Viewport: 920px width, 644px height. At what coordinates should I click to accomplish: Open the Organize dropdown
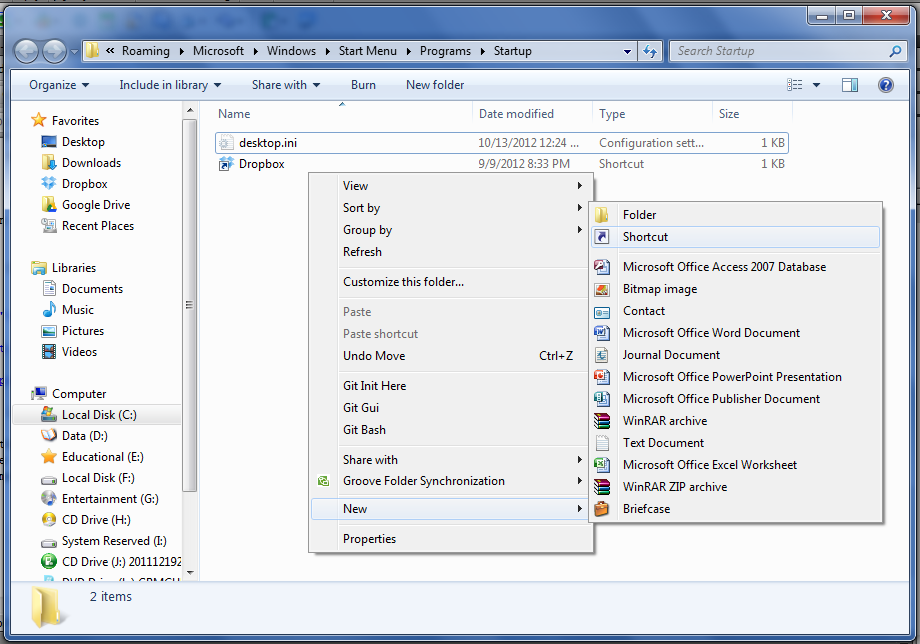59,85
